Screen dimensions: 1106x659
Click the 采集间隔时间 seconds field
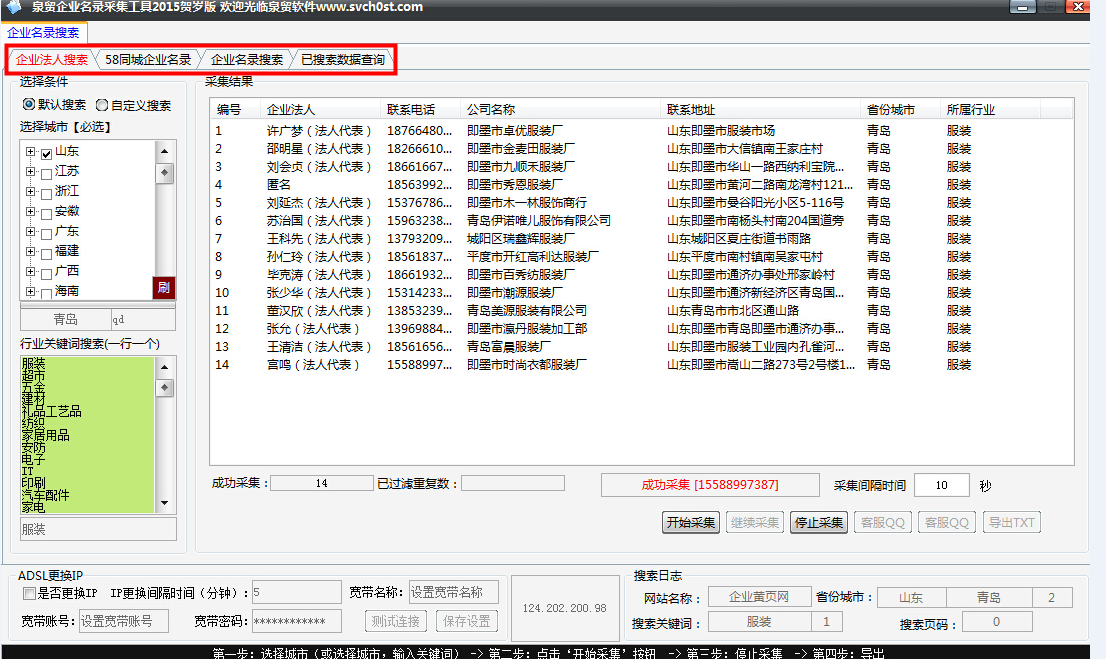[942, 485]
